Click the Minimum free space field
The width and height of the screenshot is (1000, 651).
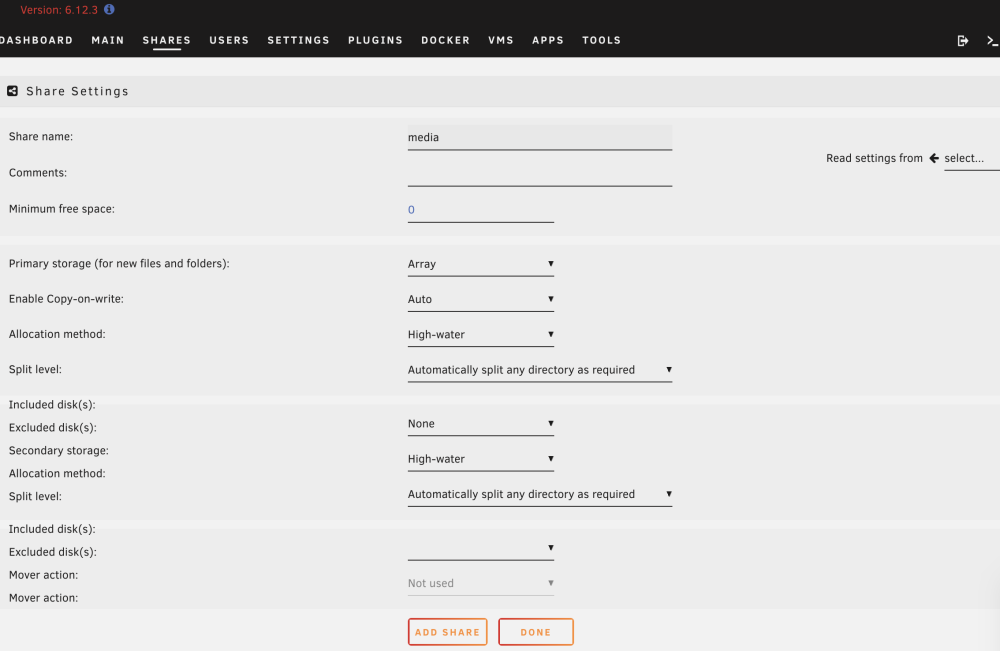coord(480,210)
